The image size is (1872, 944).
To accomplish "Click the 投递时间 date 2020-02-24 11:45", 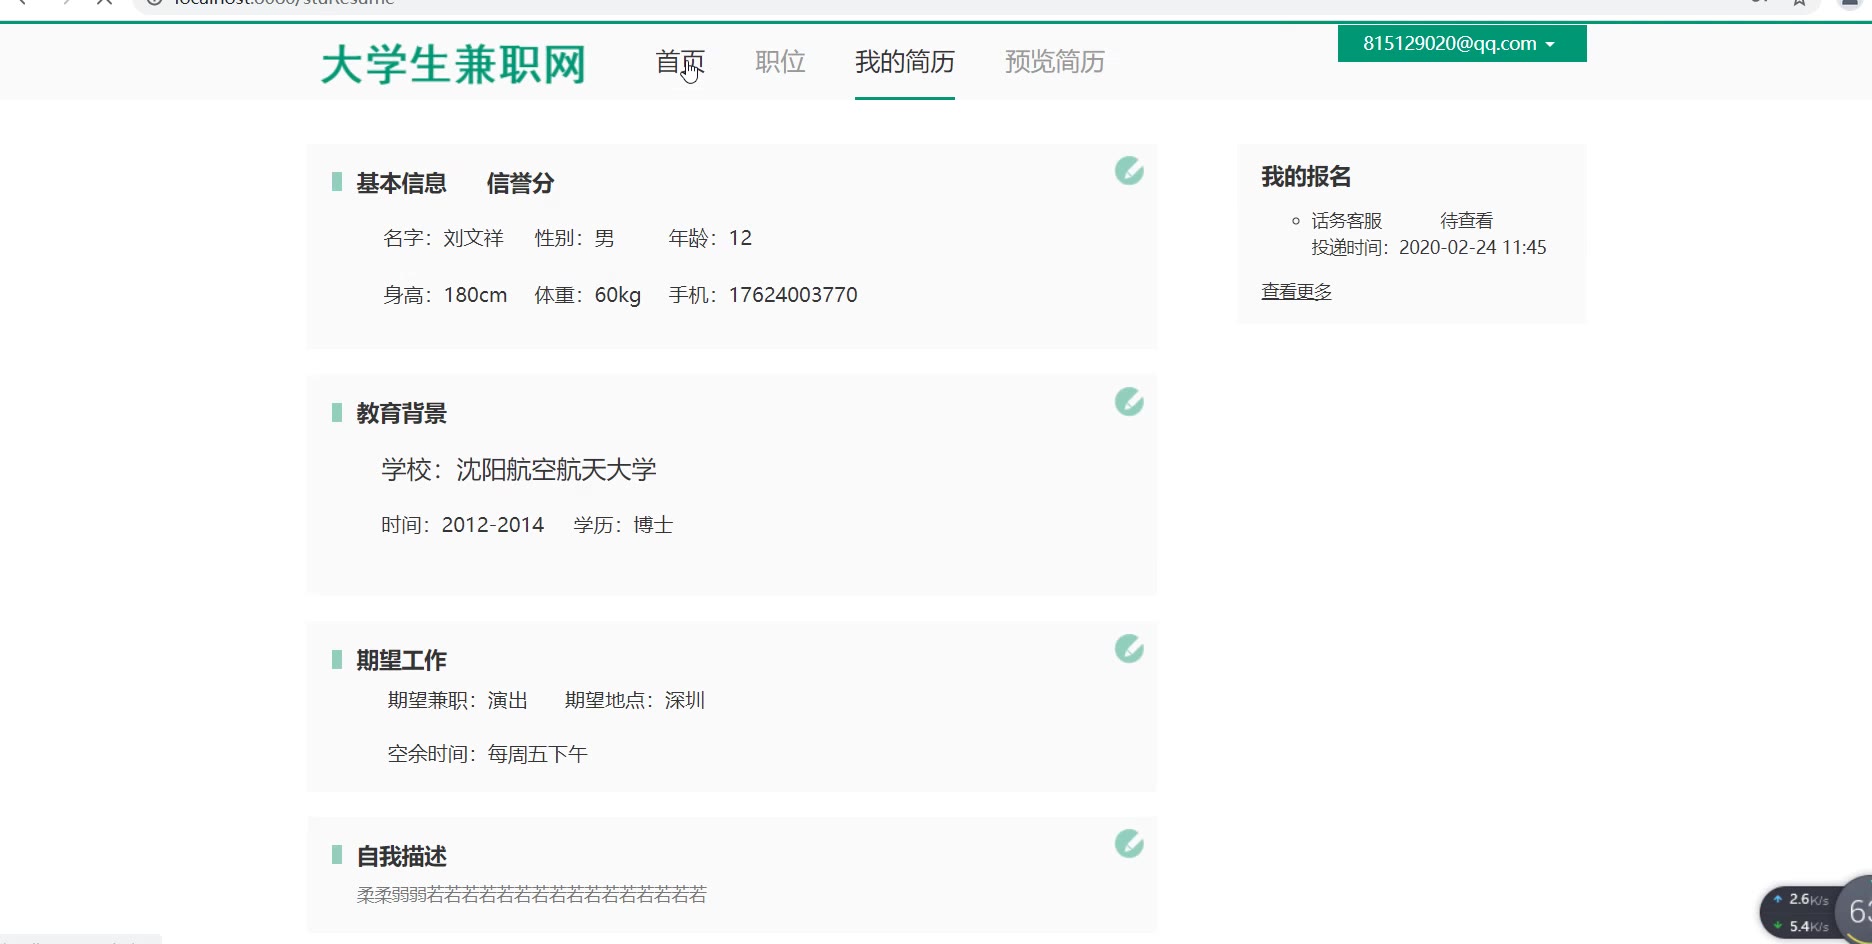I will (1472, 248).
